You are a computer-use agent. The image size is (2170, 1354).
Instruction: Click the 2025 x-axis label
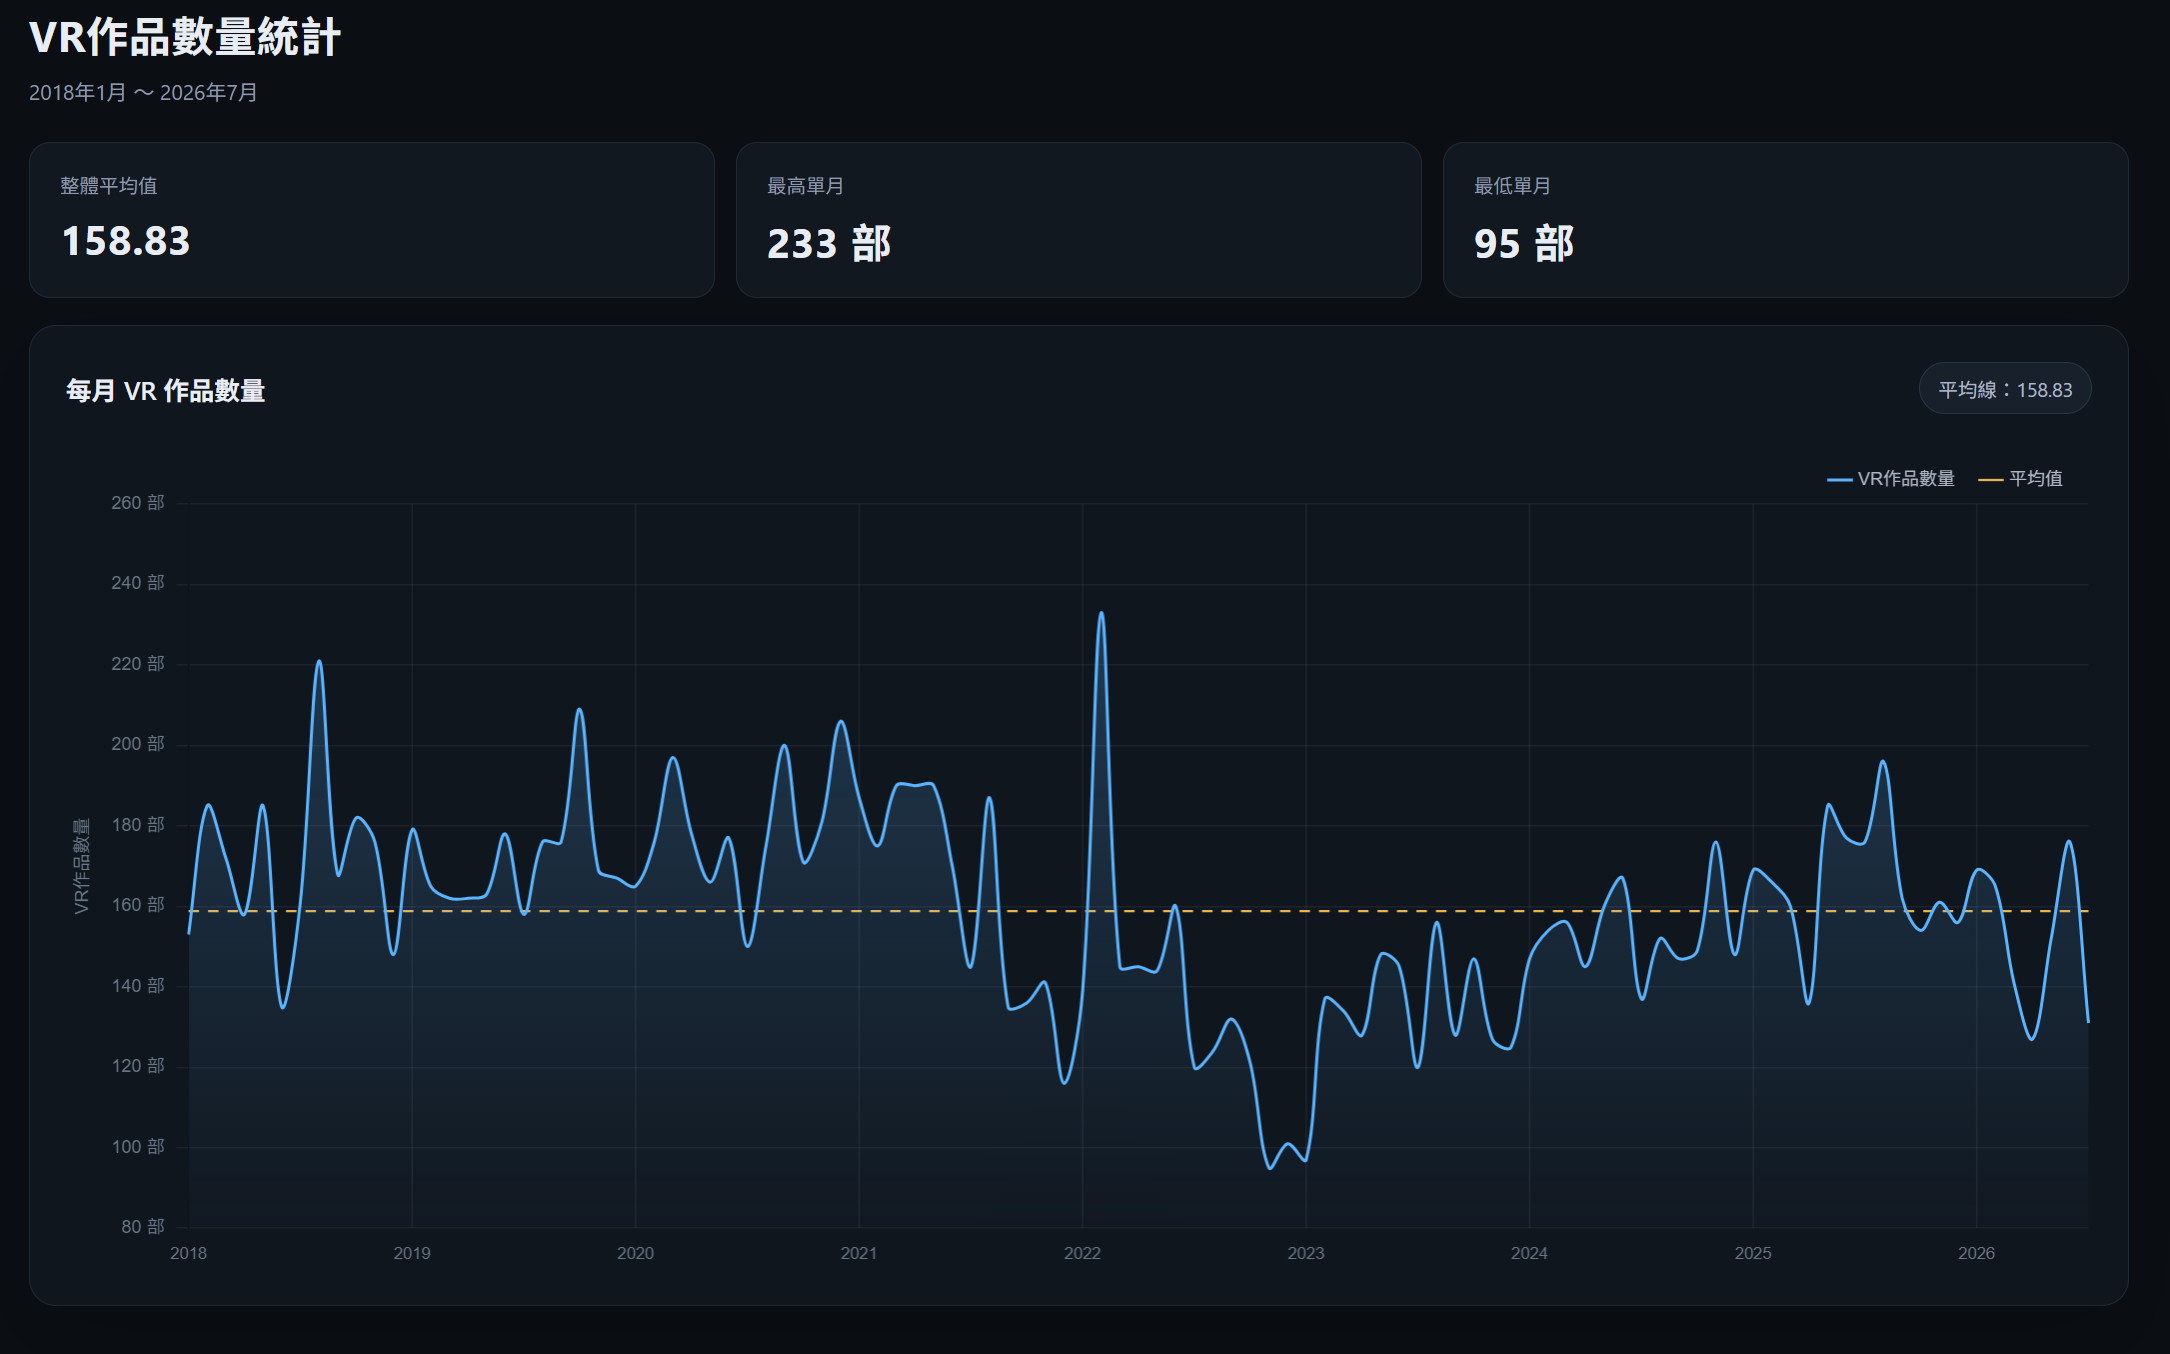coord(1753,1253)
